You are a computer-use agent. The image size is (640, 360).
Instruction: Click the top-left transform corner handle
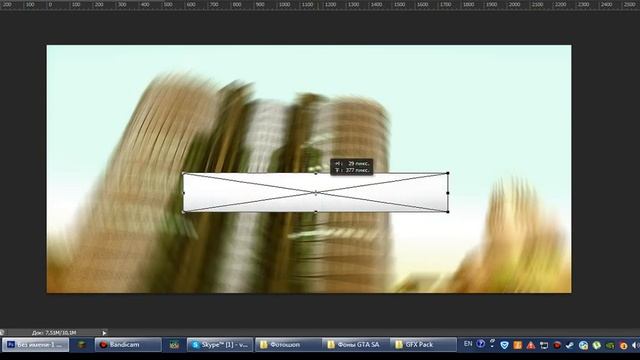click(183, 173)
